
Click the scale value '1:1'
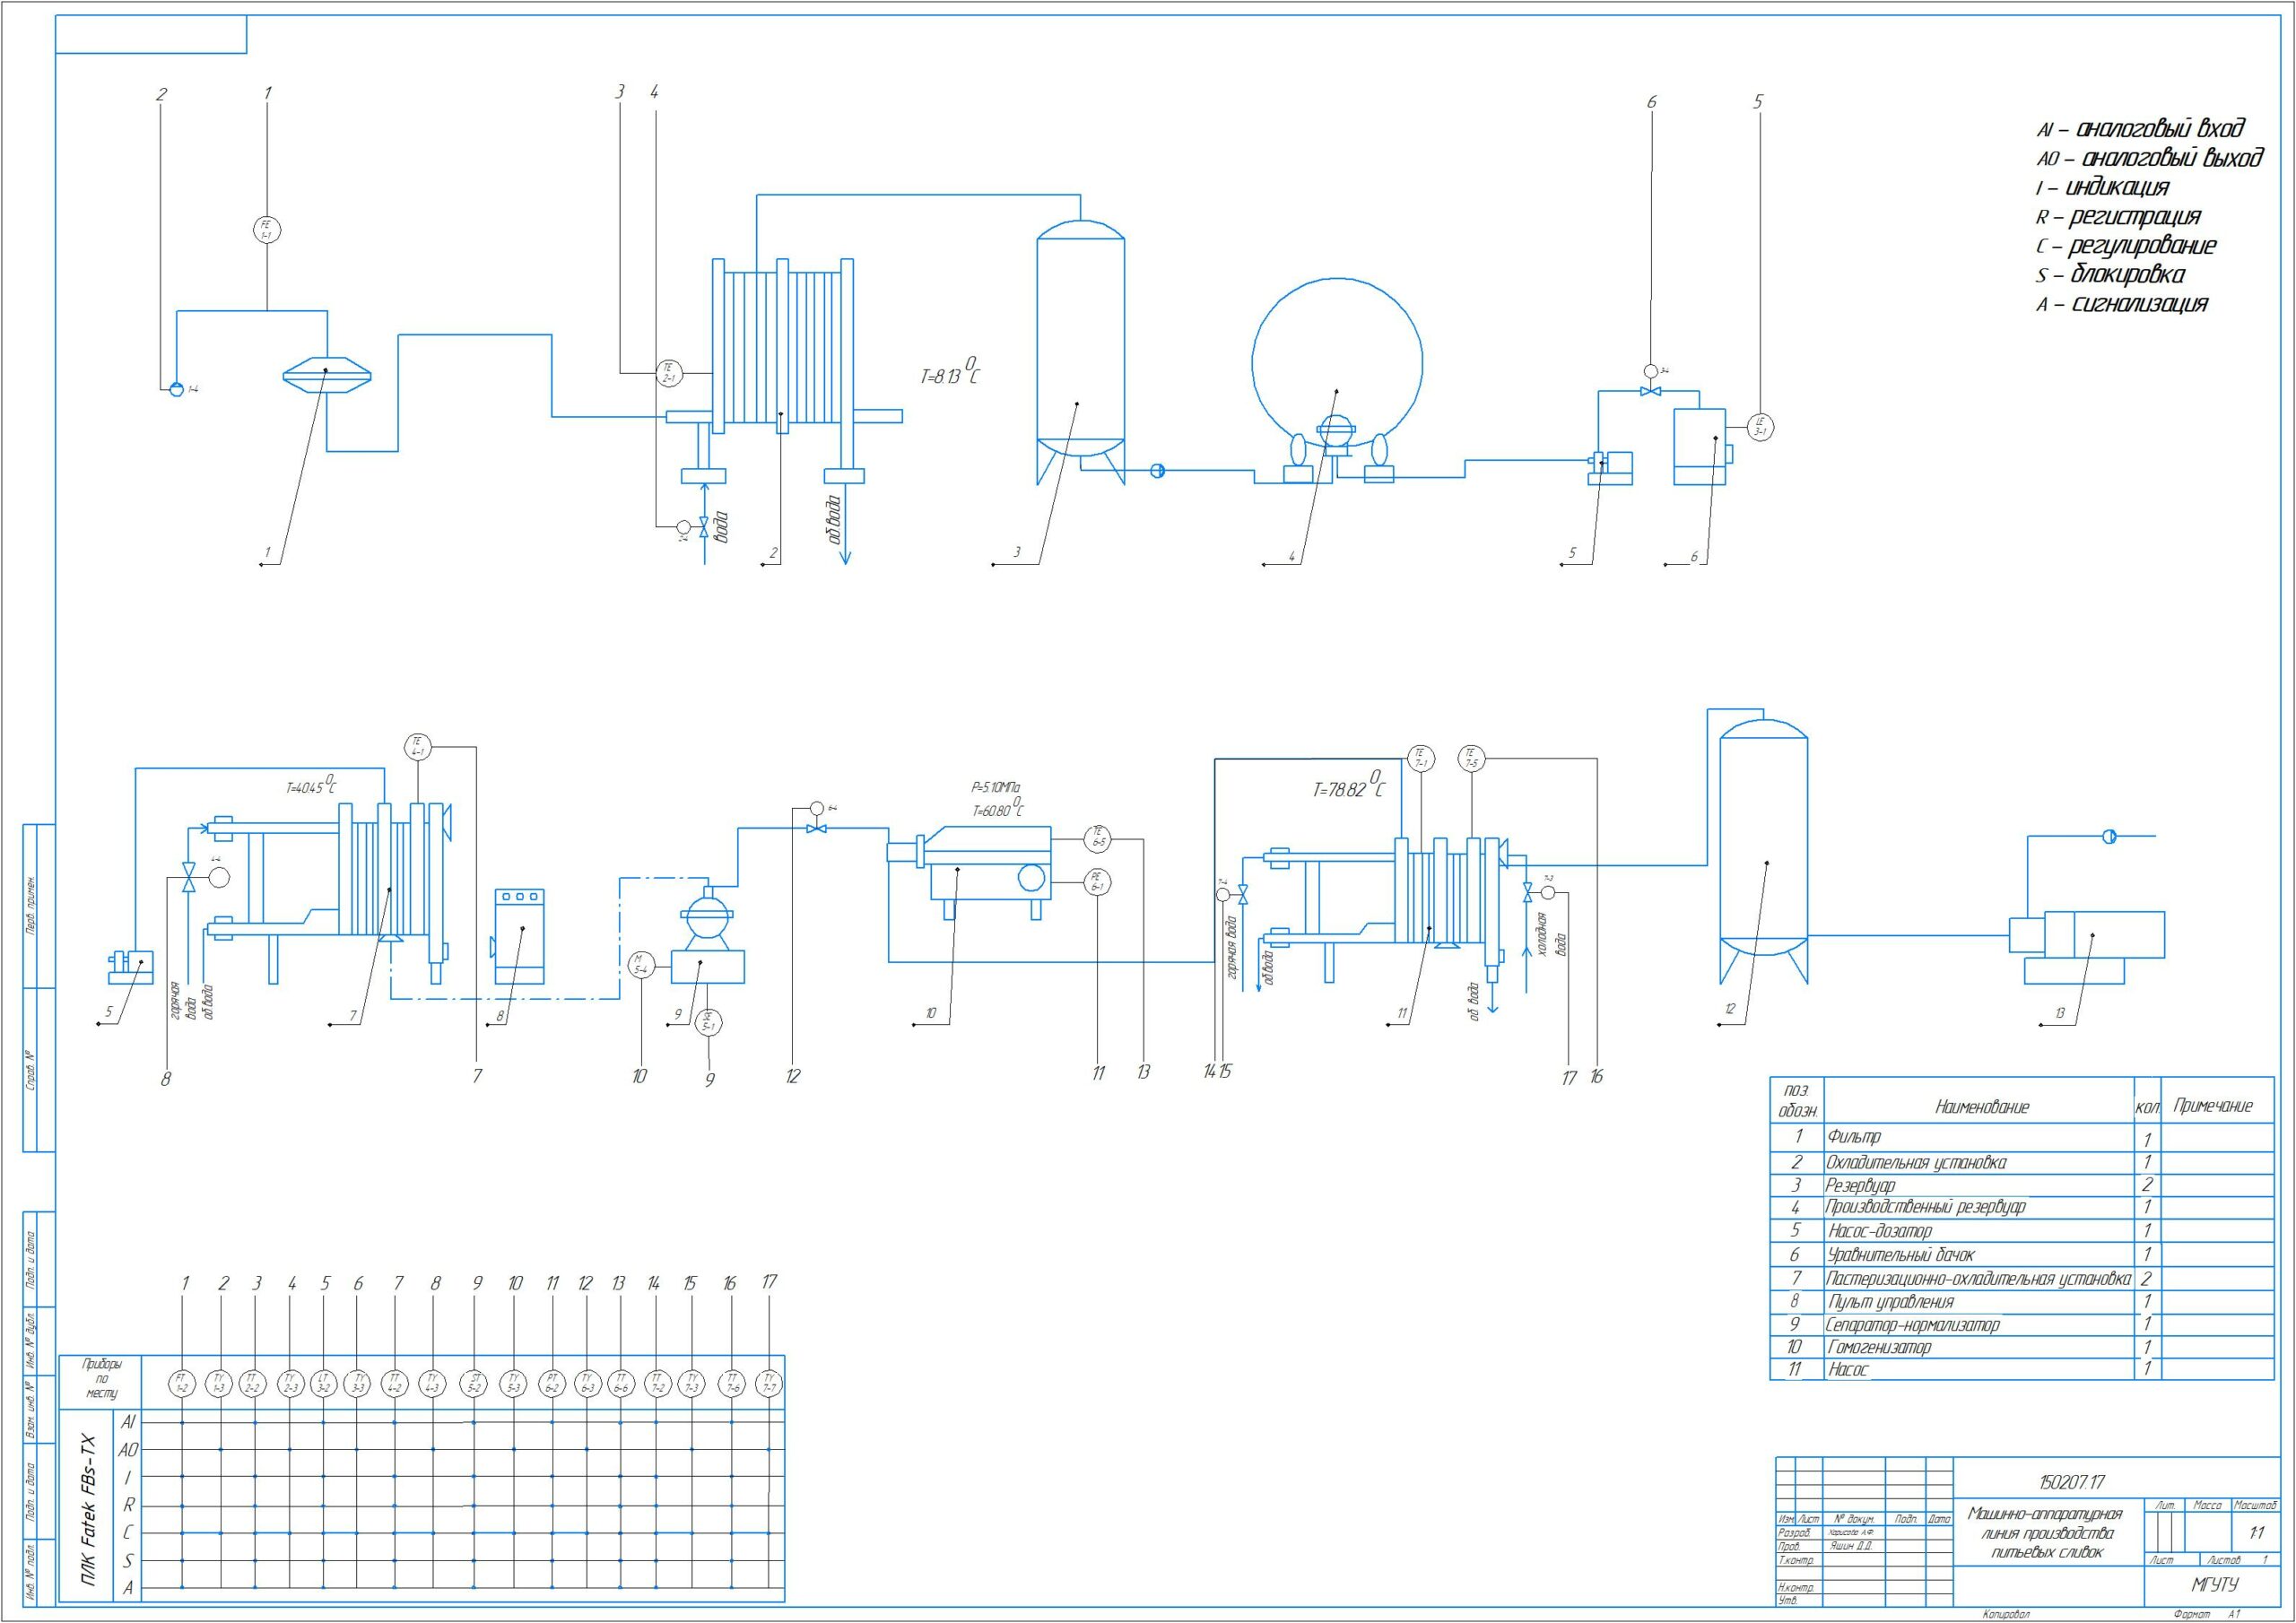click(x=2257, y=1533)
